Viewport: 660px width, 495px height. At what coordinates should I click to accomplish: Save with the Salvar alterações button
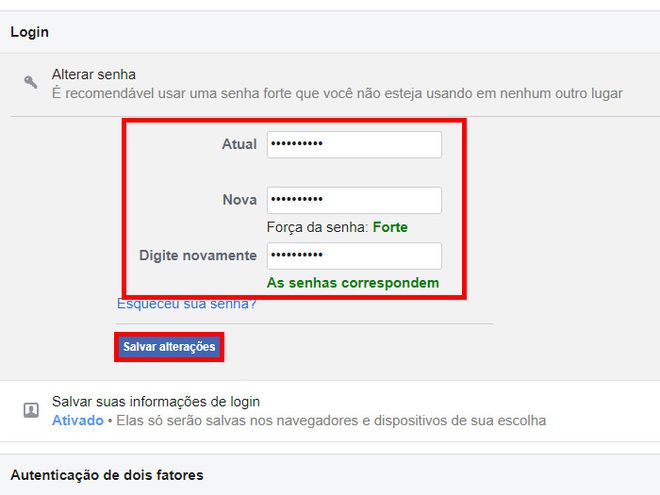[169, 347]
